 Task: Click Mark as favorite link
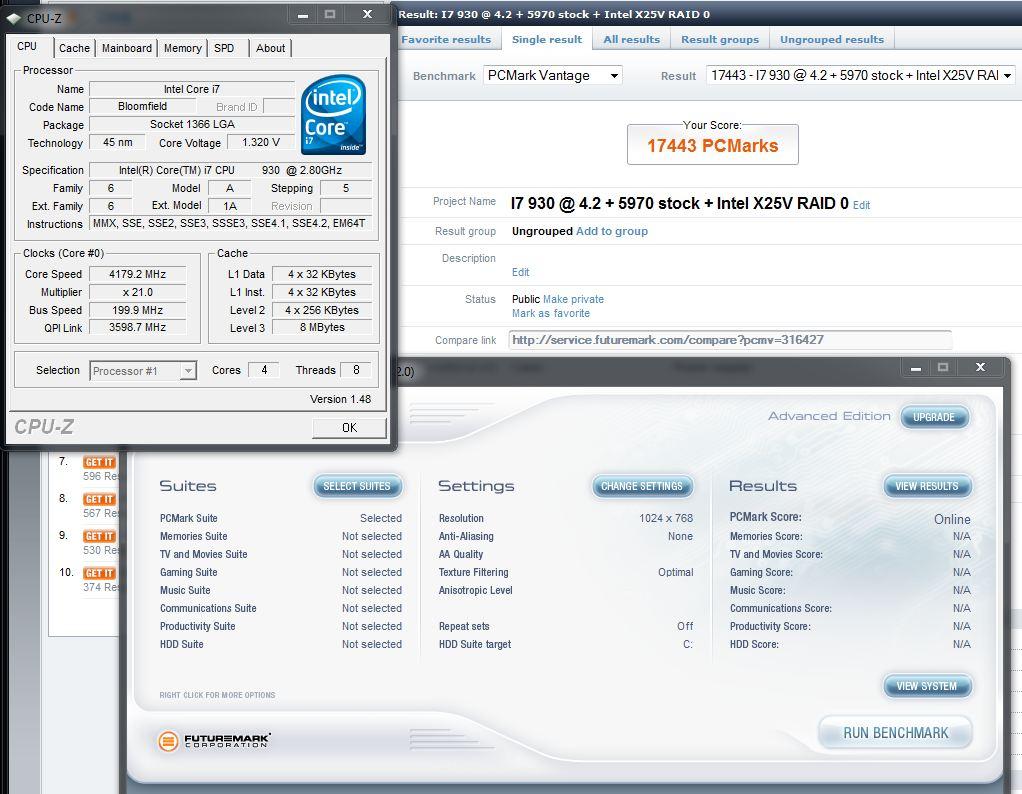[551, 314]
